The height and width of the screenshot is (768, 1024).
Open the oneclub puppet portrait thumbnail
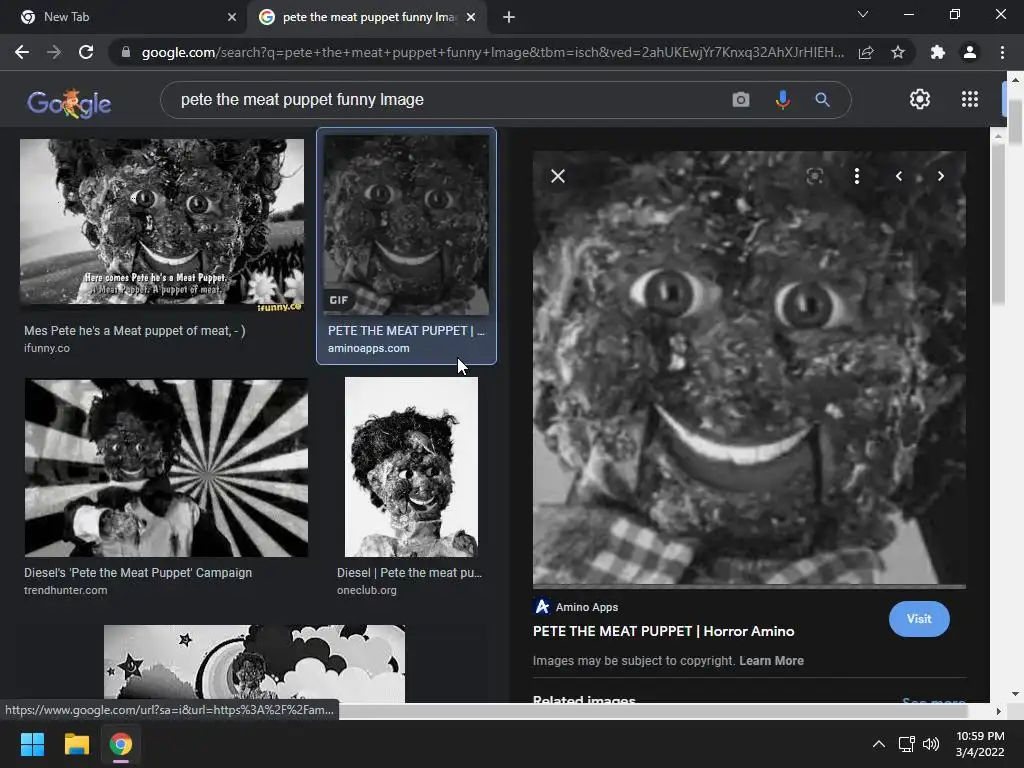point(411,467)
